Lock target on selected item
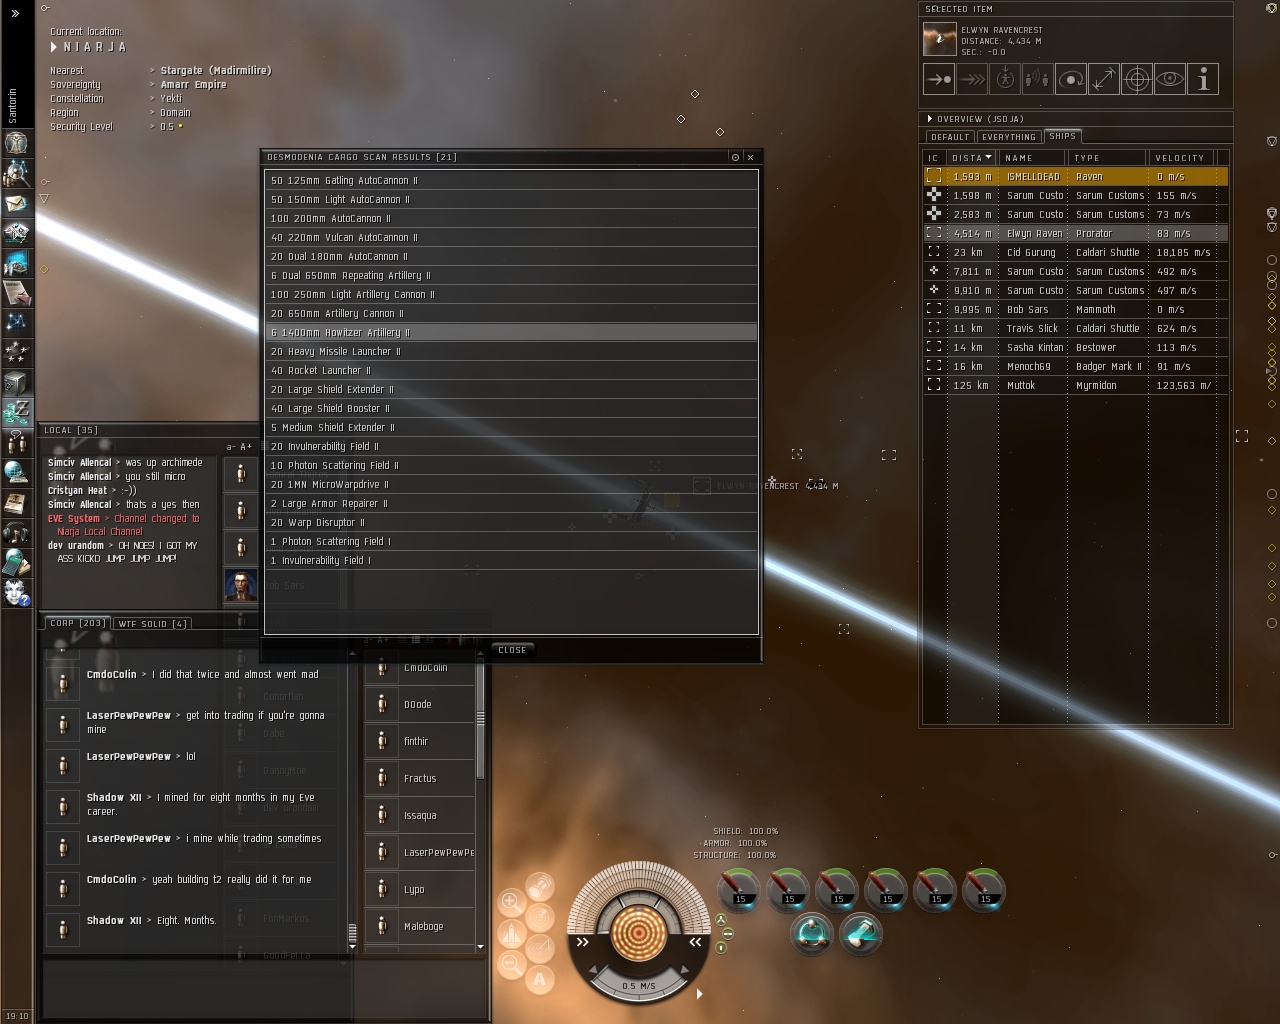Screen dimensions: 1280x1024 click(x=1136, y=79)
